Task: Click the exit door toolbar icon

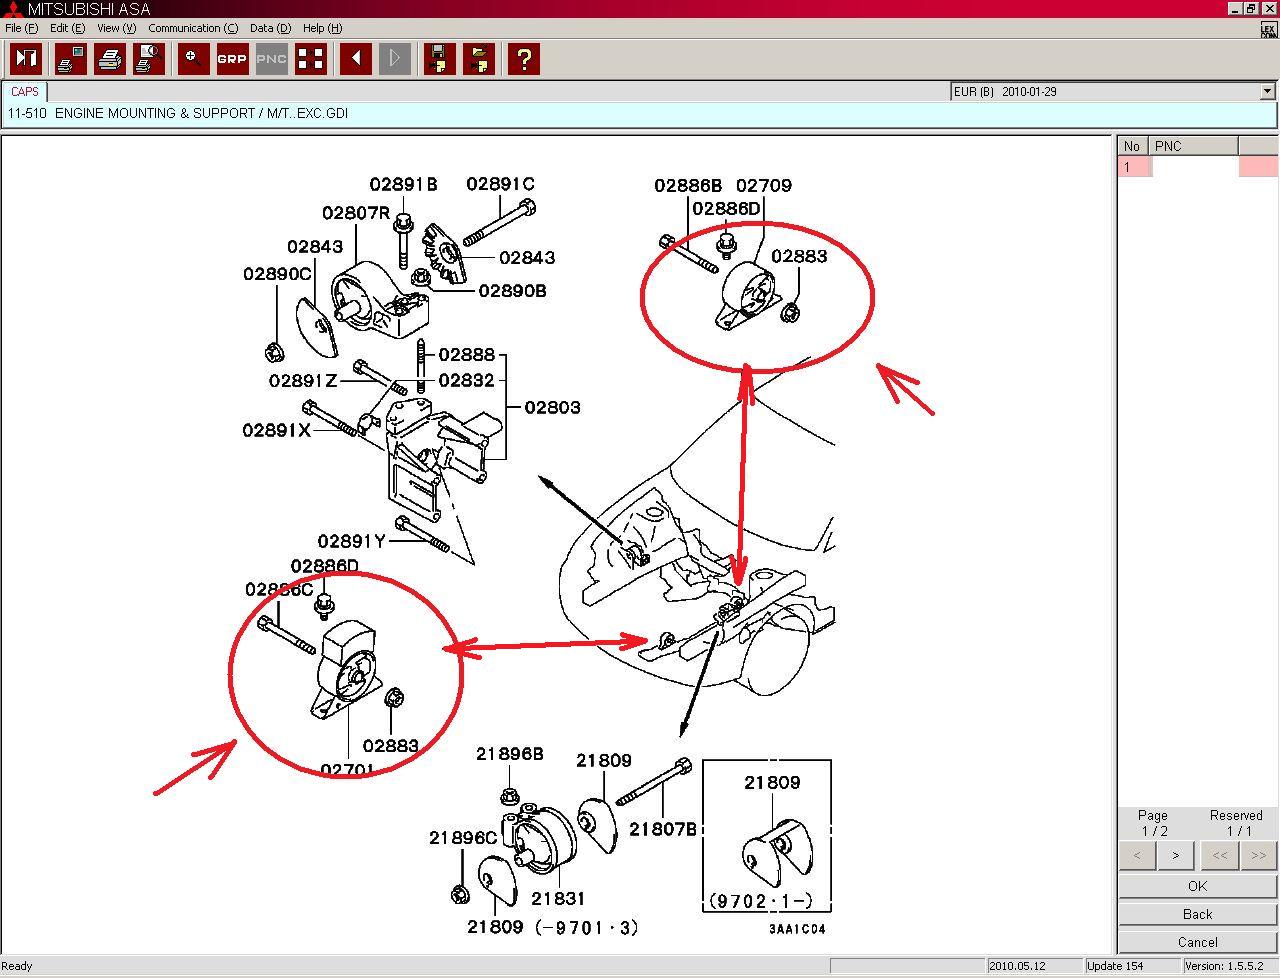Action: (26, 59)
